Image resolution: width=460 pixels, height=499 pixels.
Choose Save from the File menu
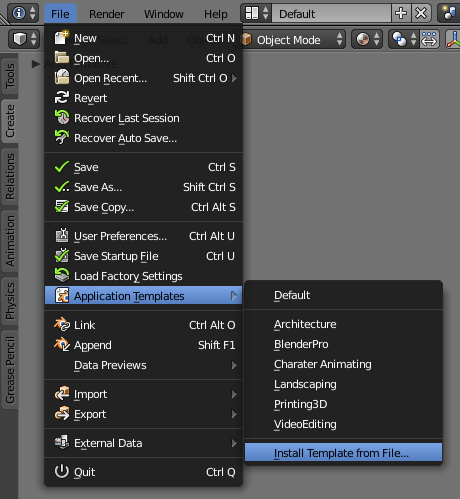[144, 167]
